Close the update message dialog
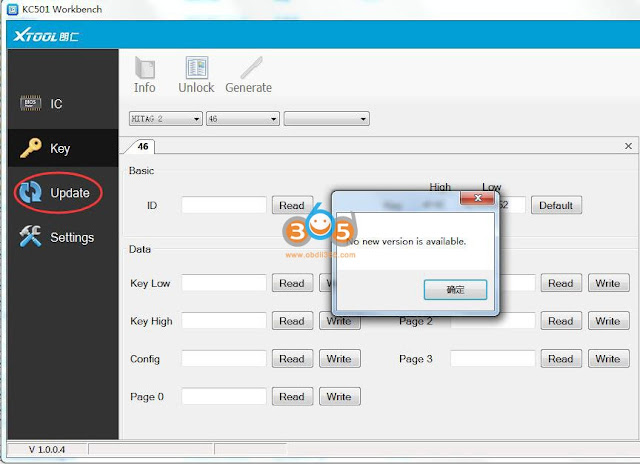The width and height of the screenshot is (640, 464). (x=478, y=198)
